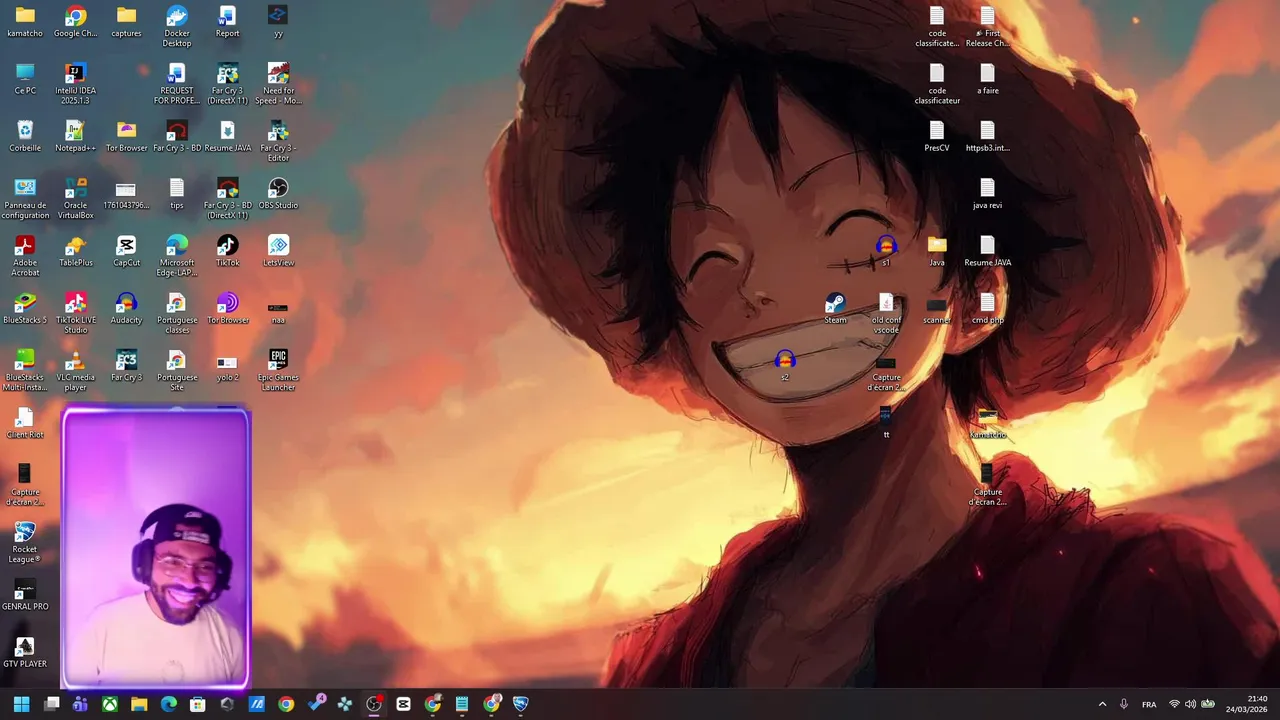Open the Ce PC icon

(x=25, y=79)
